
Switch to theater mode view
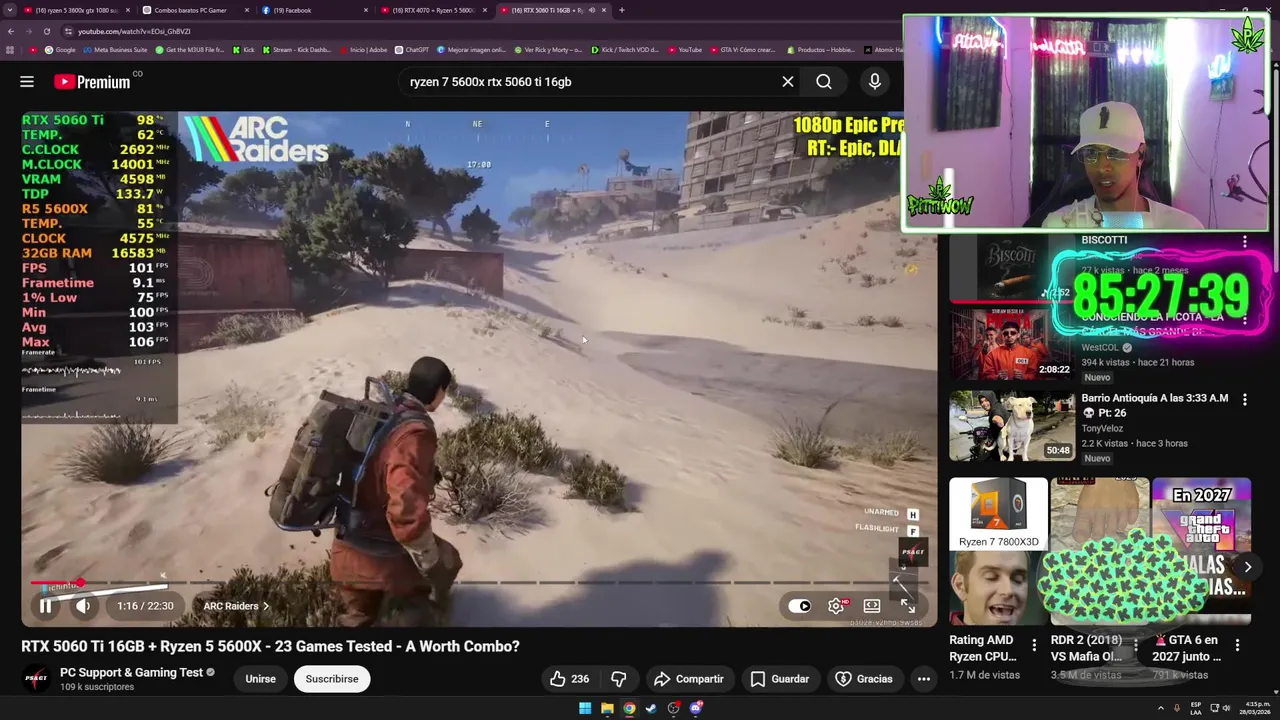pyautogui.click(x=872, y=606)
